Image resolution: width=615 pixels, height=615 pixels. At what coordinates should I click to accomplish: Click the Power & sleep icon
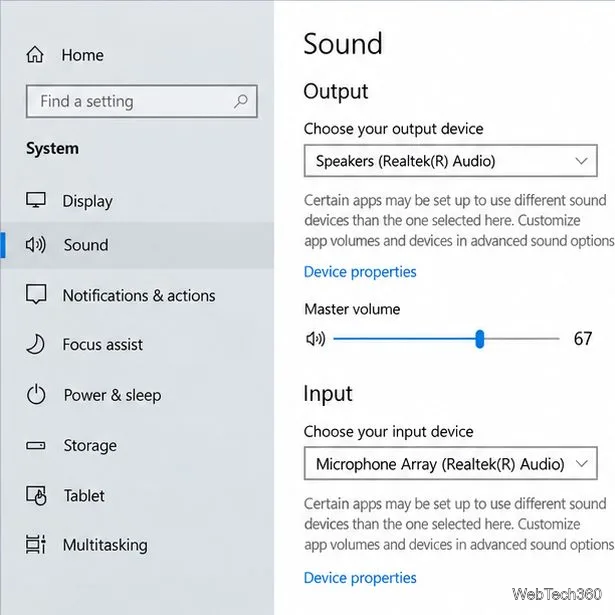(36, 394)
